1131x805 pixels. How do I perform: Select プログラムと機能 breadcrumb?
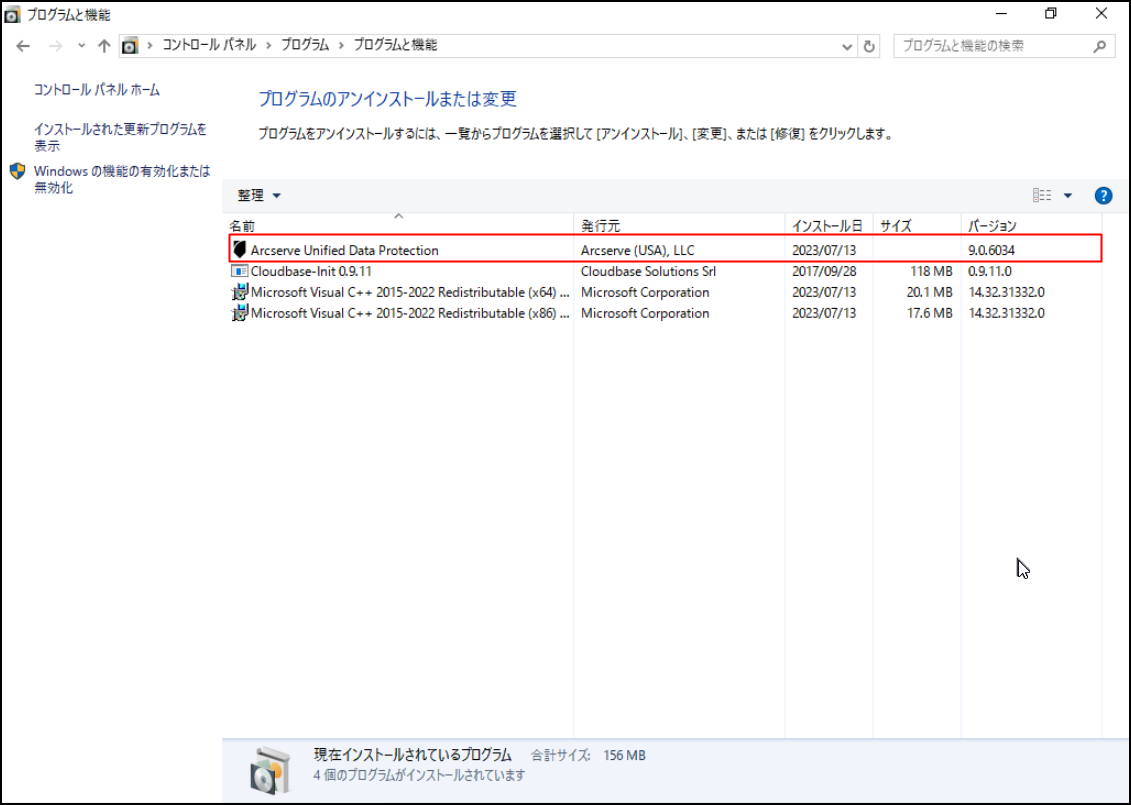[x=395, y=45]
